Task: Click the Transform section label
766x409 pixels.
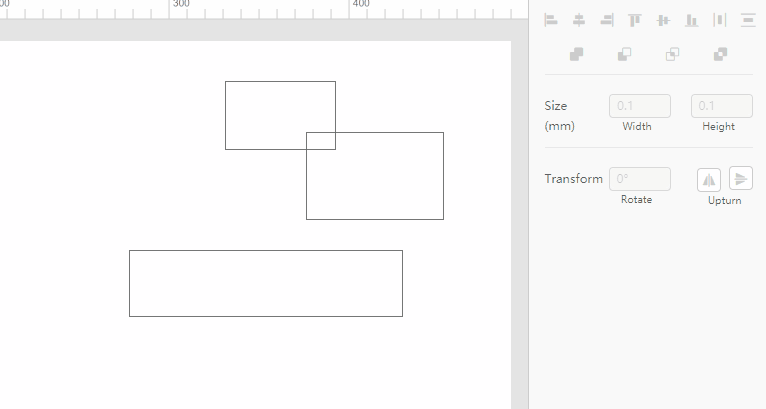Action: [x=574, y=179]
